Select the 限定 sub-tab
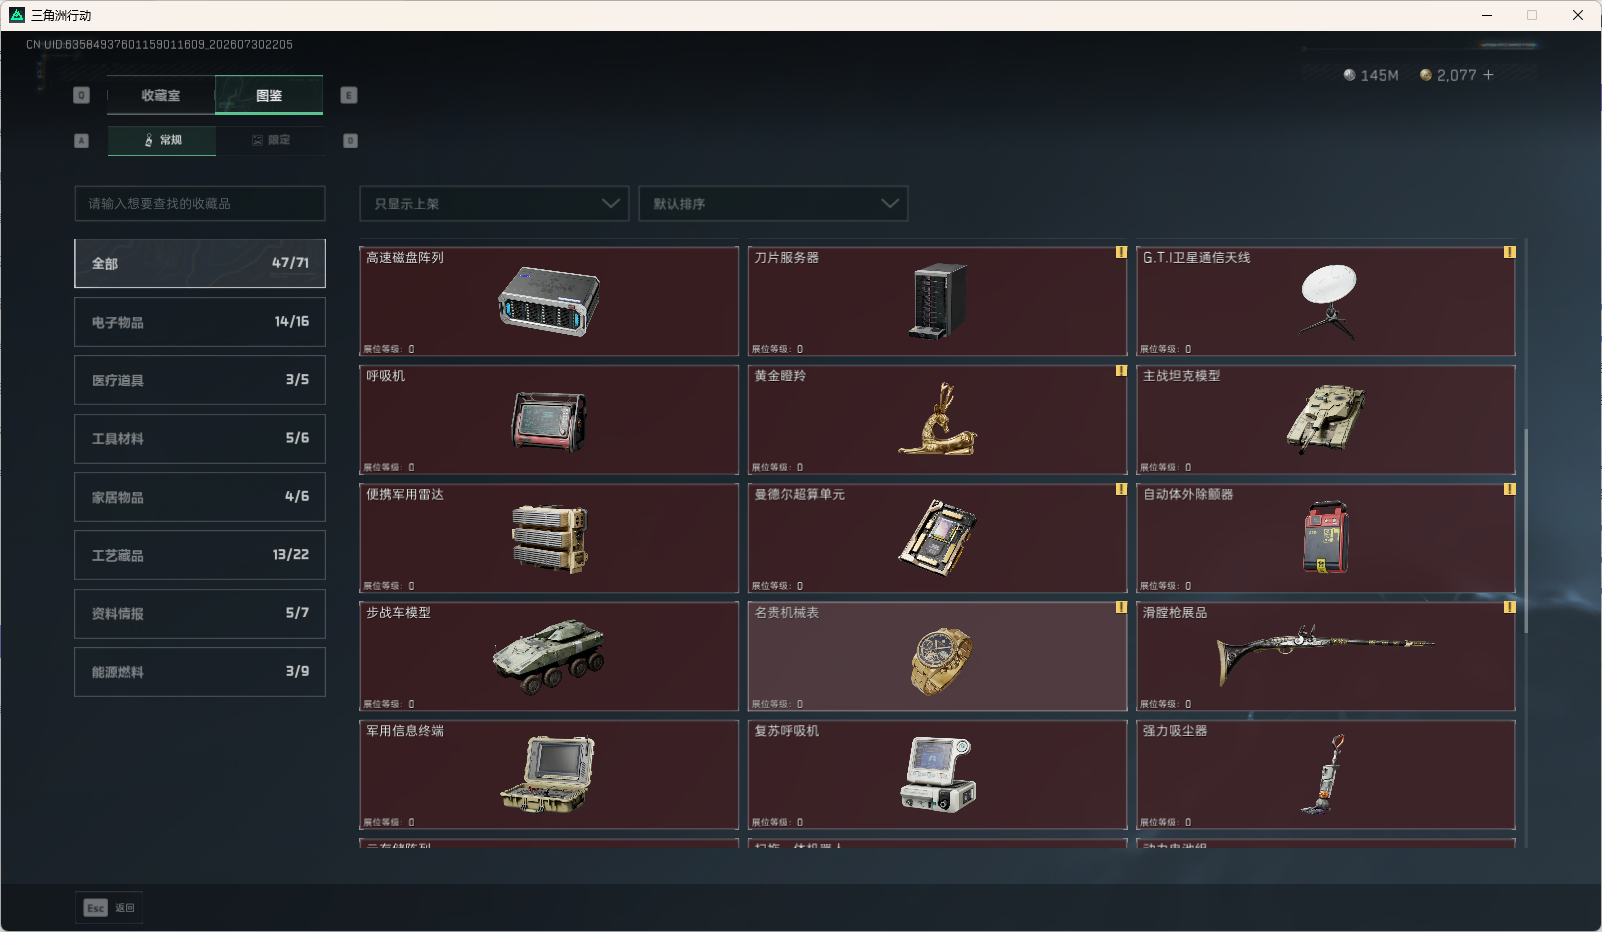 [270, 140]
